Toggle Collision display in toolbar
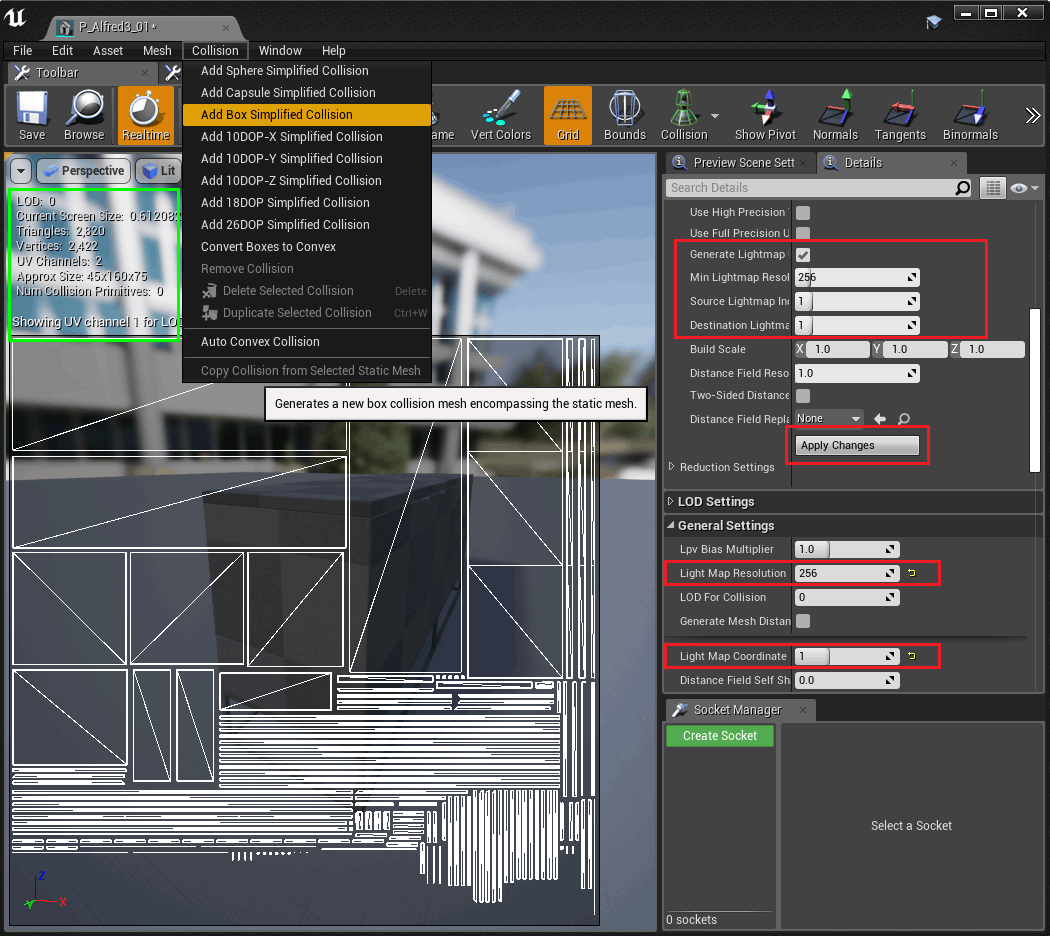This screenshot has width=1050, height=936. (x=684, y=115)
